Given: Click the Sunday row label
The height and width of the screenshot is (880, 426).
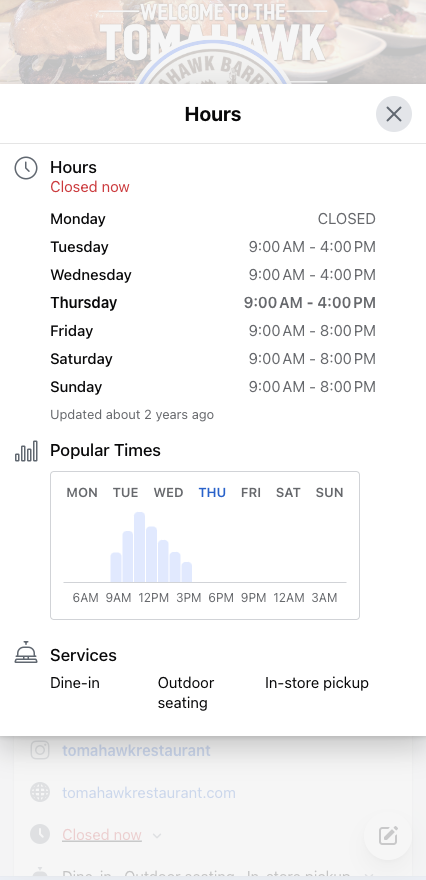Looking at the screenshot, I should tap(76, 387).
